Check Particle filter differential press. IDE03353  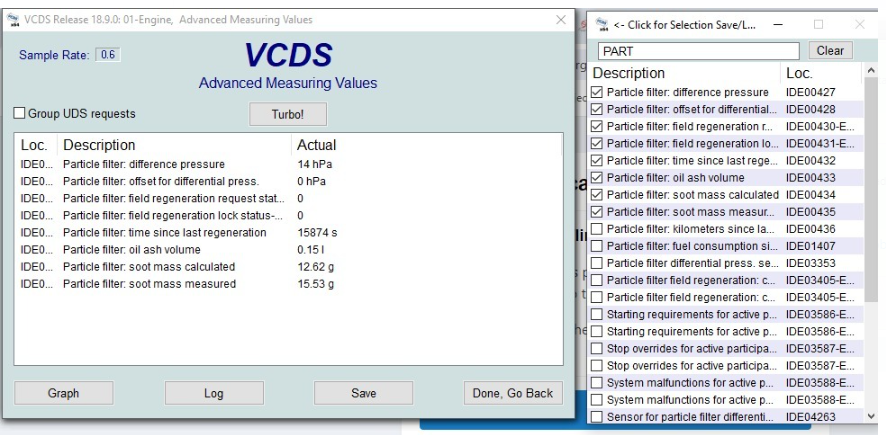tap(597, 263)
